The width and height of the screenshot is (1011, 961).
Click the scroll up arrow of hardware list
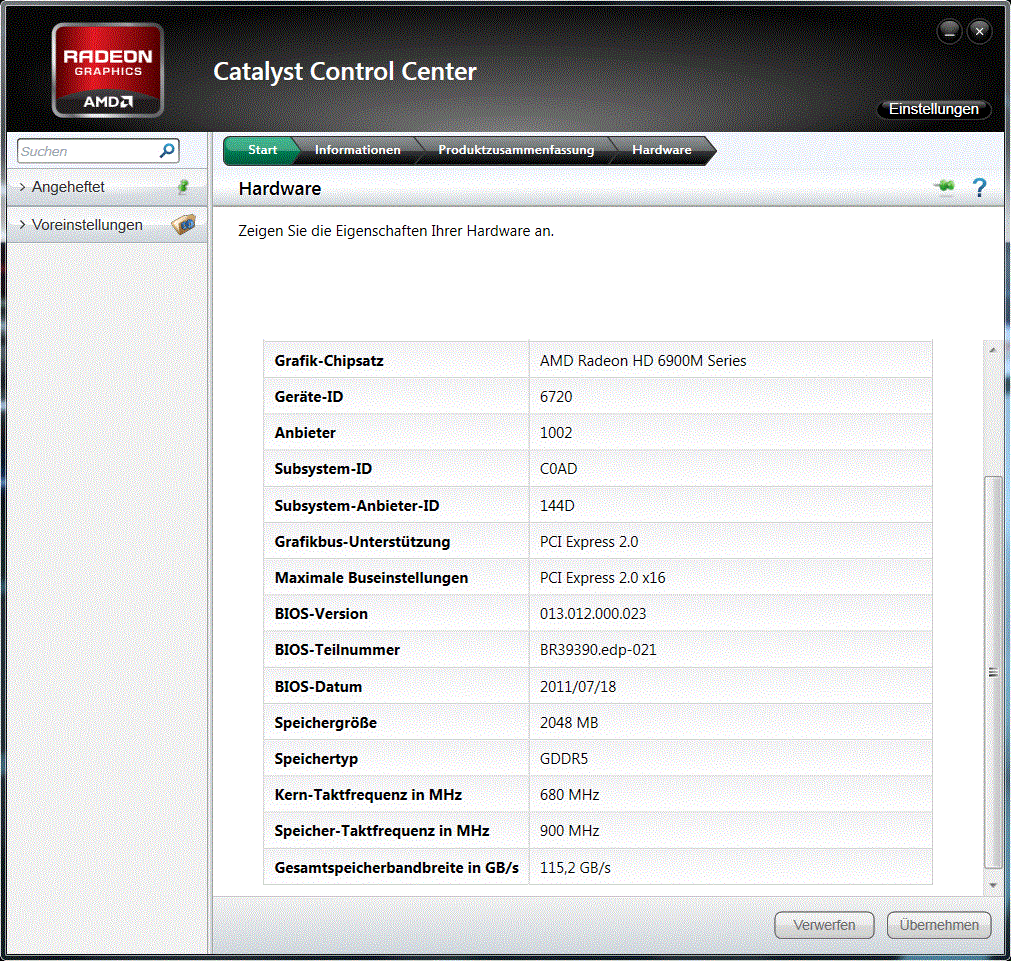click(x=992, y=350)
